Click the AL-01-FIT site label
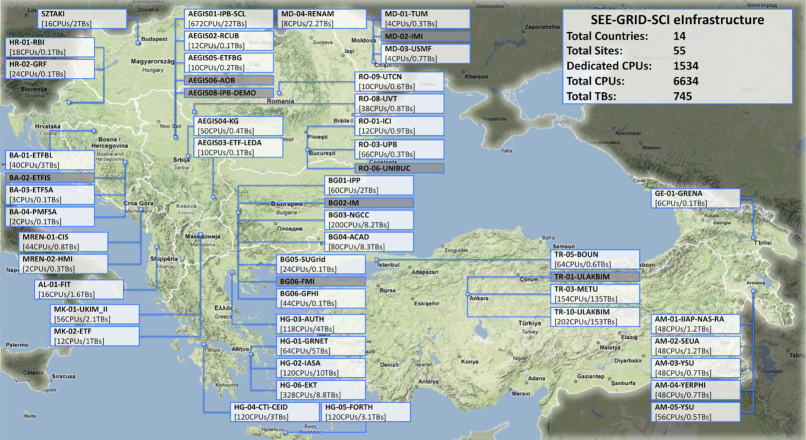The width and height of the screenshot is (806, 440). (x=80, y=289)
